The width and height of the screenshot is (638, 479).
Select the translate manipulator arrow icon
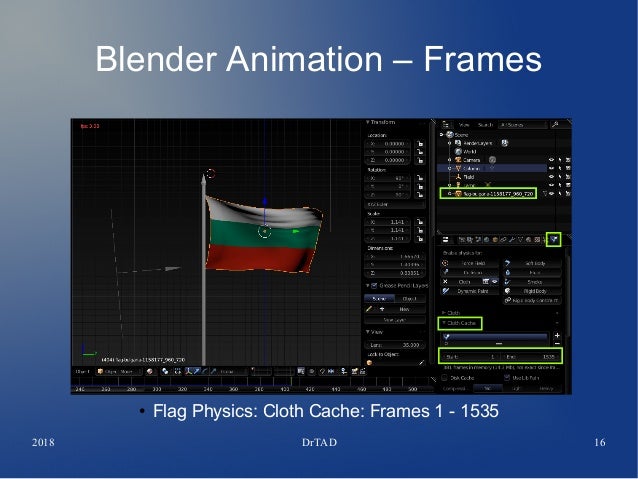[x=197, y=371]
